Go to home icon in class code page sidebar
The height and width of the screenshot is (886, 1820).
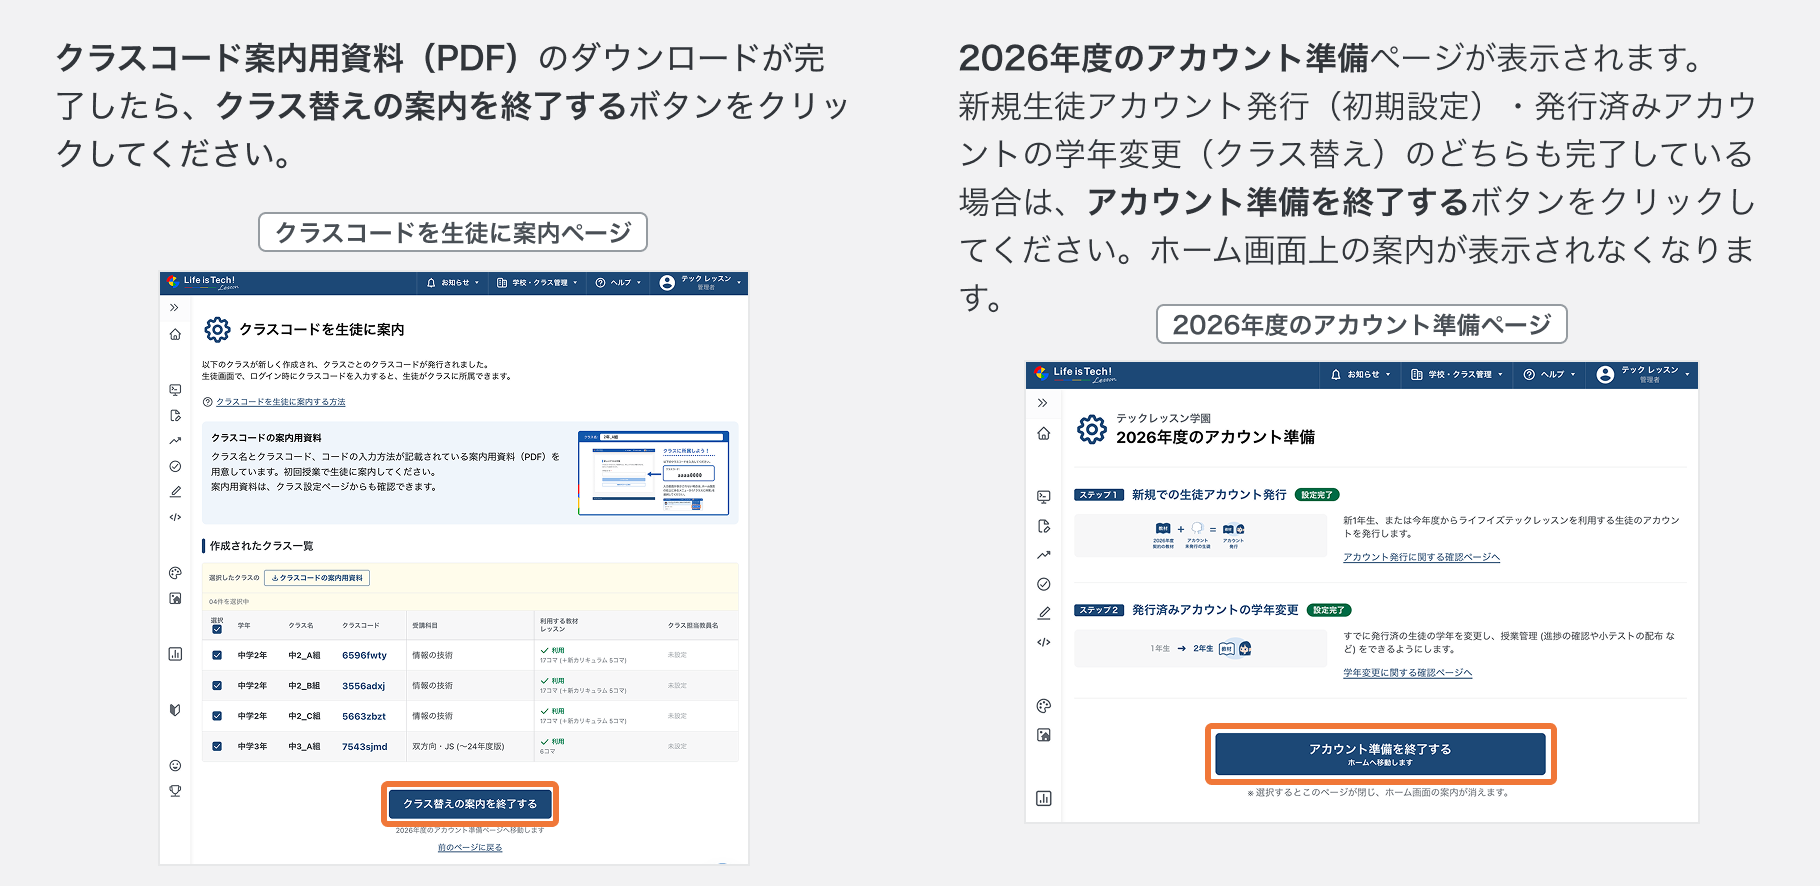[x=175, y=334]
